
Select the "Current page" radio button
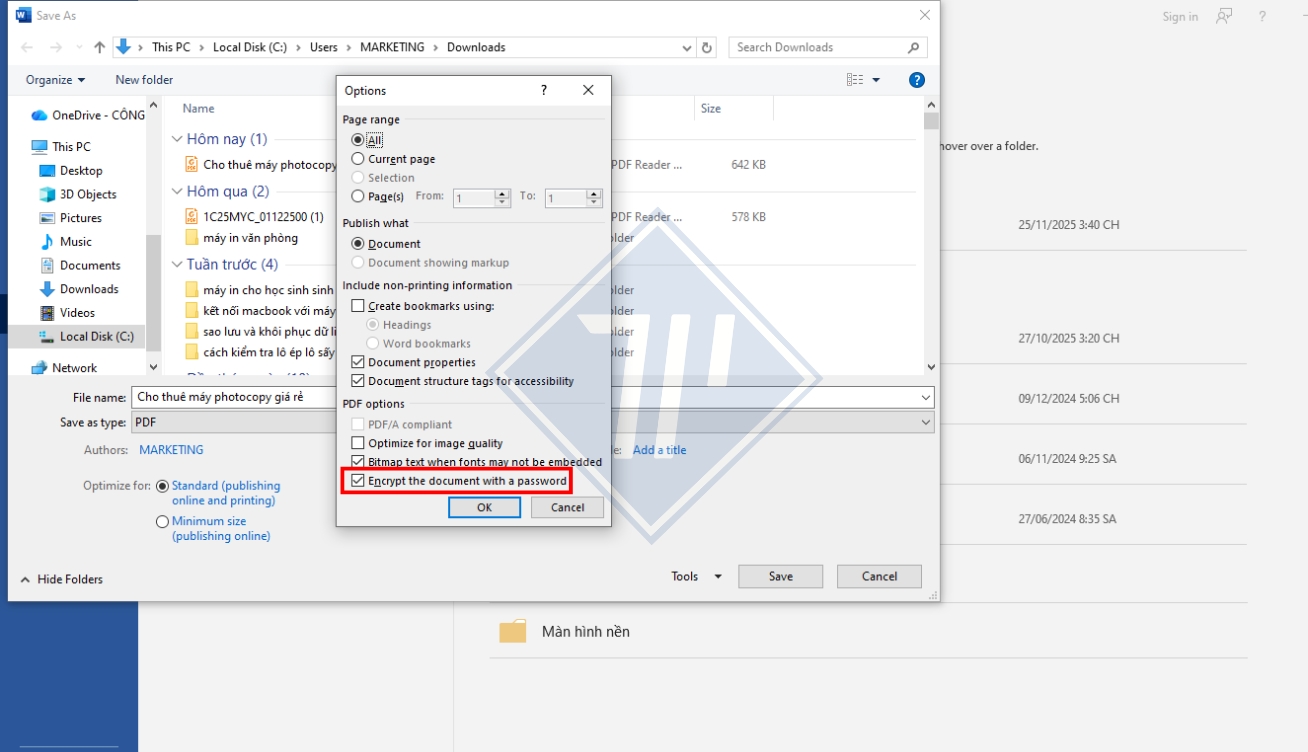click(357, 158)
